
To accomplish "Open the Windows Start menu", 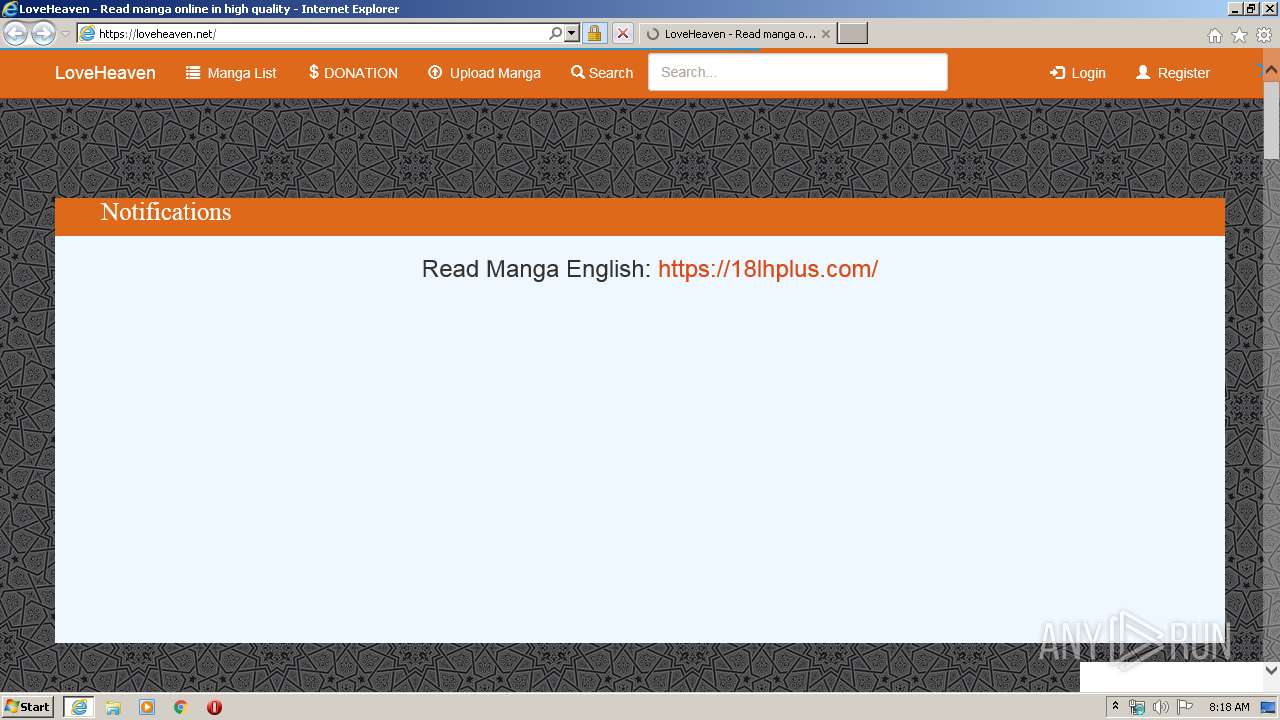I will coord(27,707).
